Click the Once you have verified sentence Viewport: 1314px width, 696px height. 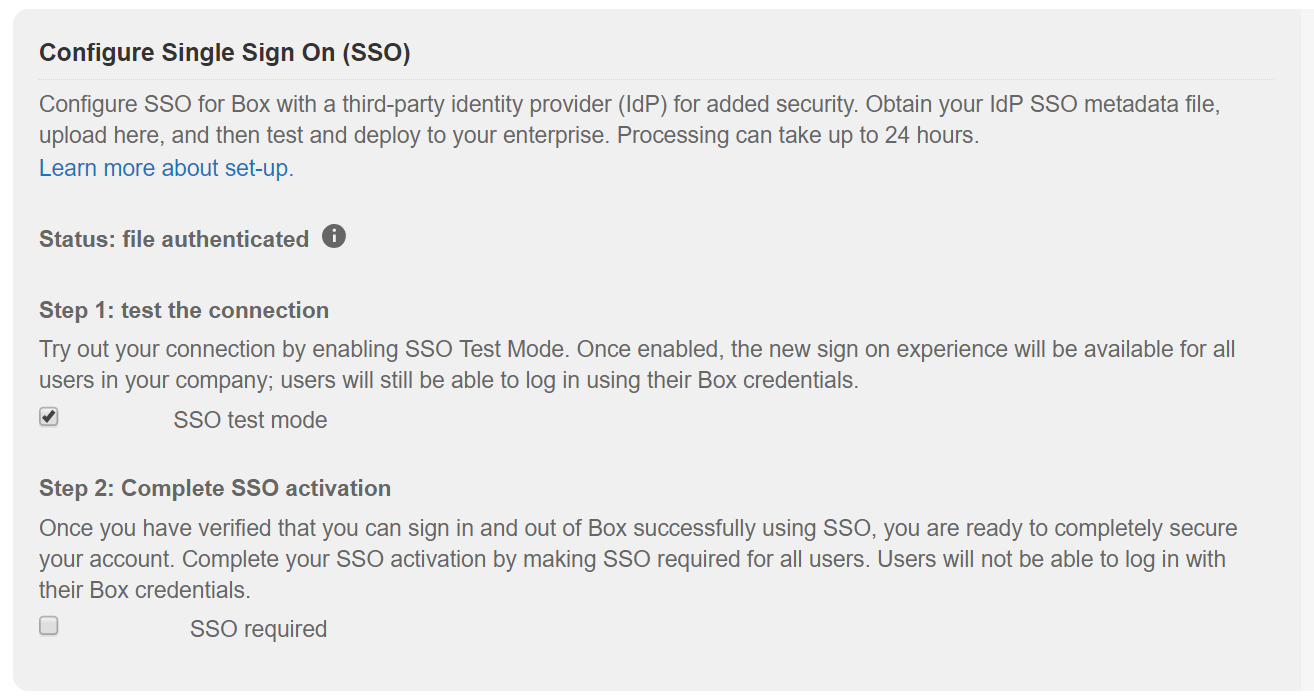400,528
